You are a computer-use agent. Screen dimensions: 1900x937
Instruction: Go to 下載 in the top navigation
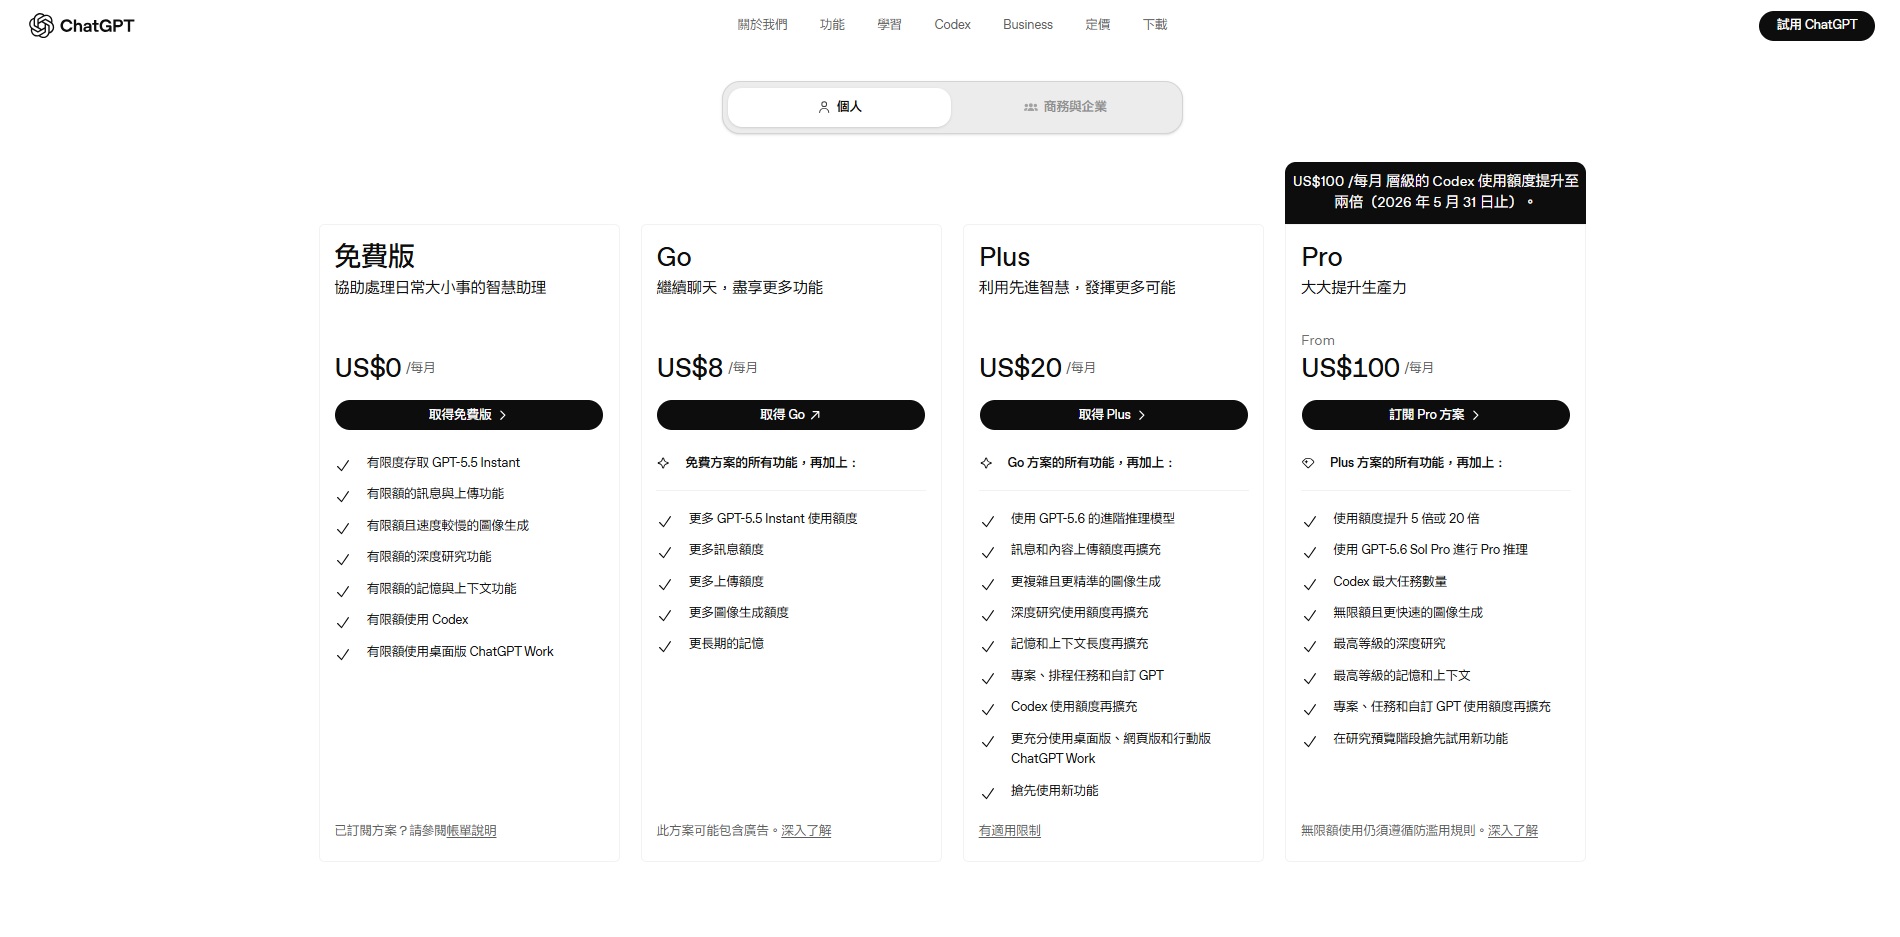click(1155, 25)
